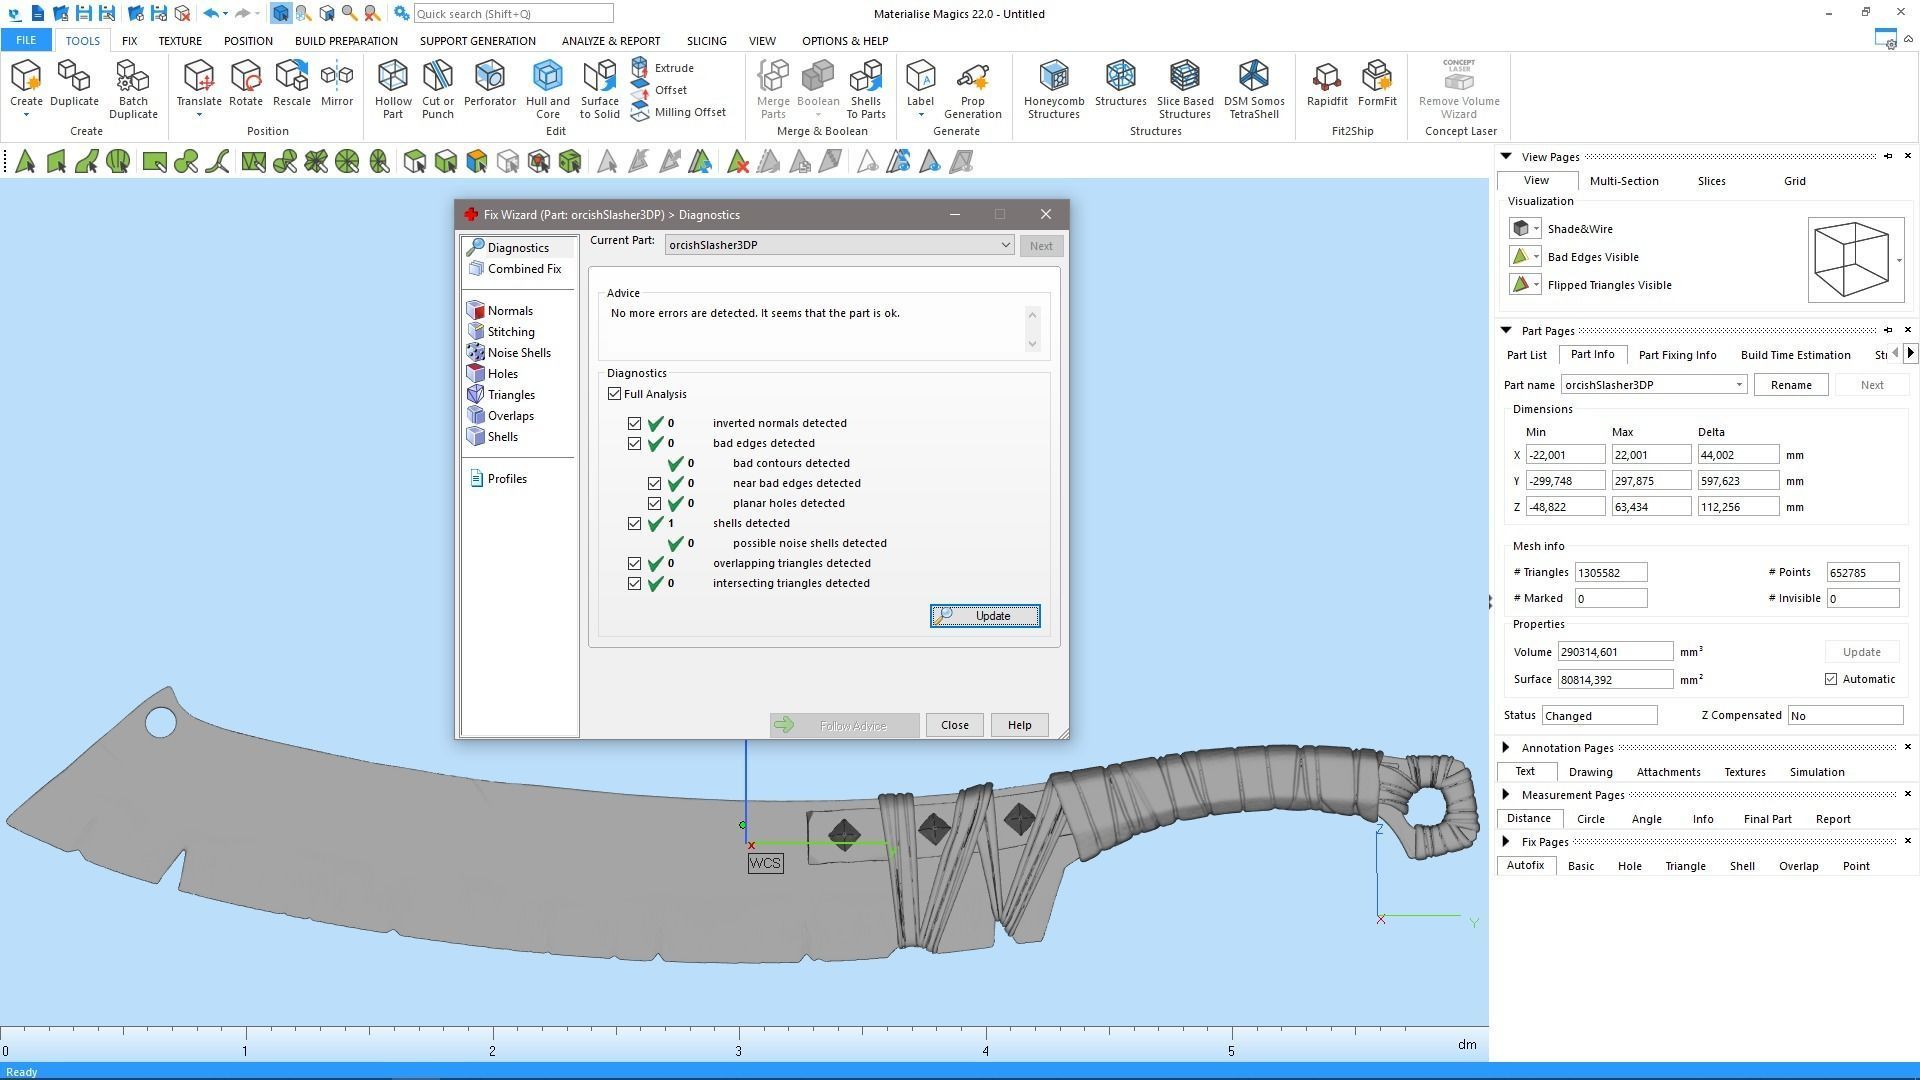1920x1080 pixels.
Task: Switch to the Part Fixing Info tab
Action: pos(1677,355)
